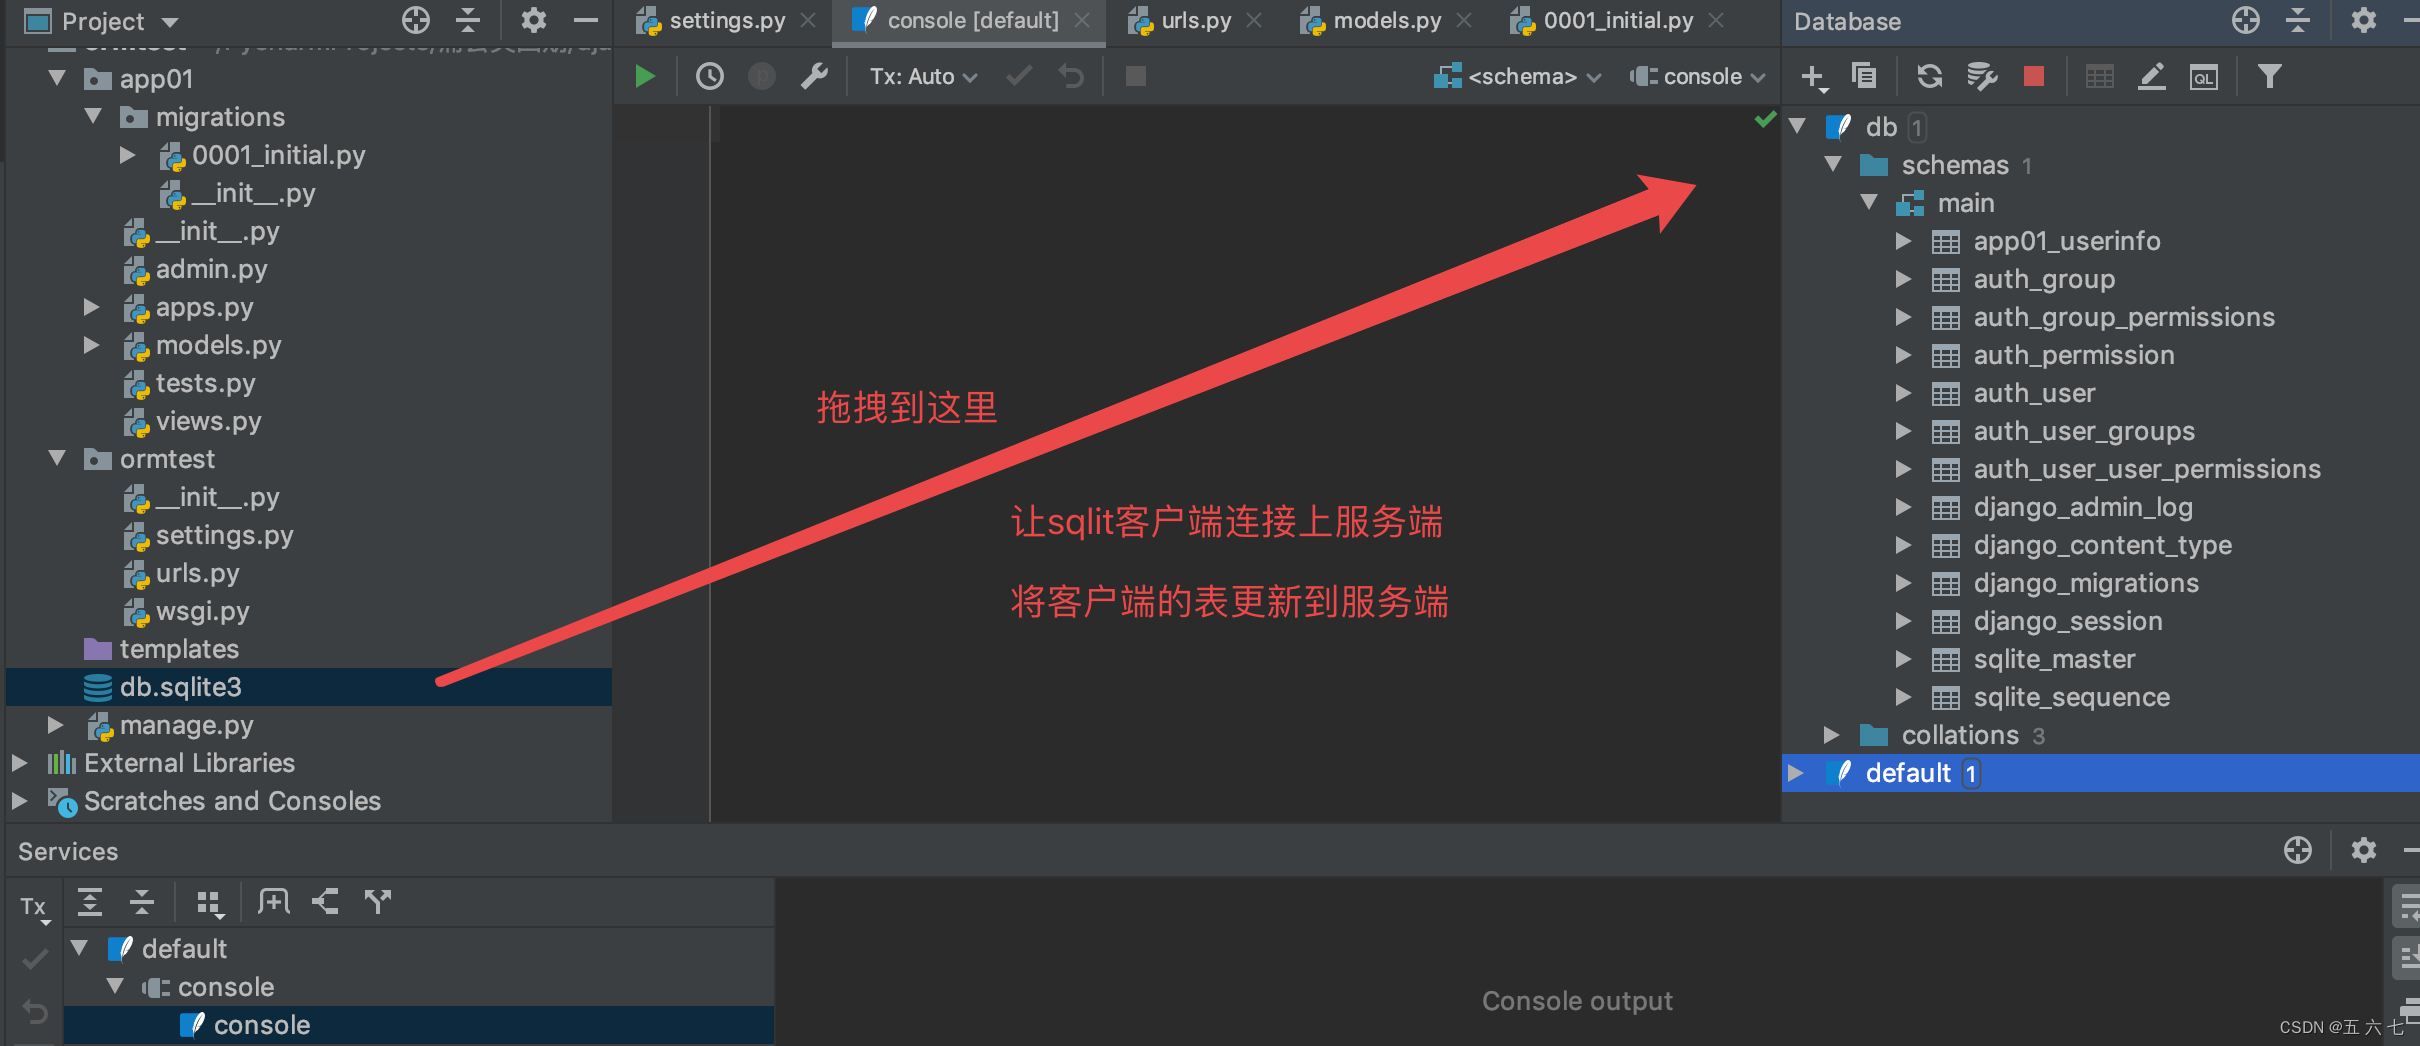Open console settings wrench icon
Image resolution: width=2420 pixels, height=1046 pixels.
814,76
